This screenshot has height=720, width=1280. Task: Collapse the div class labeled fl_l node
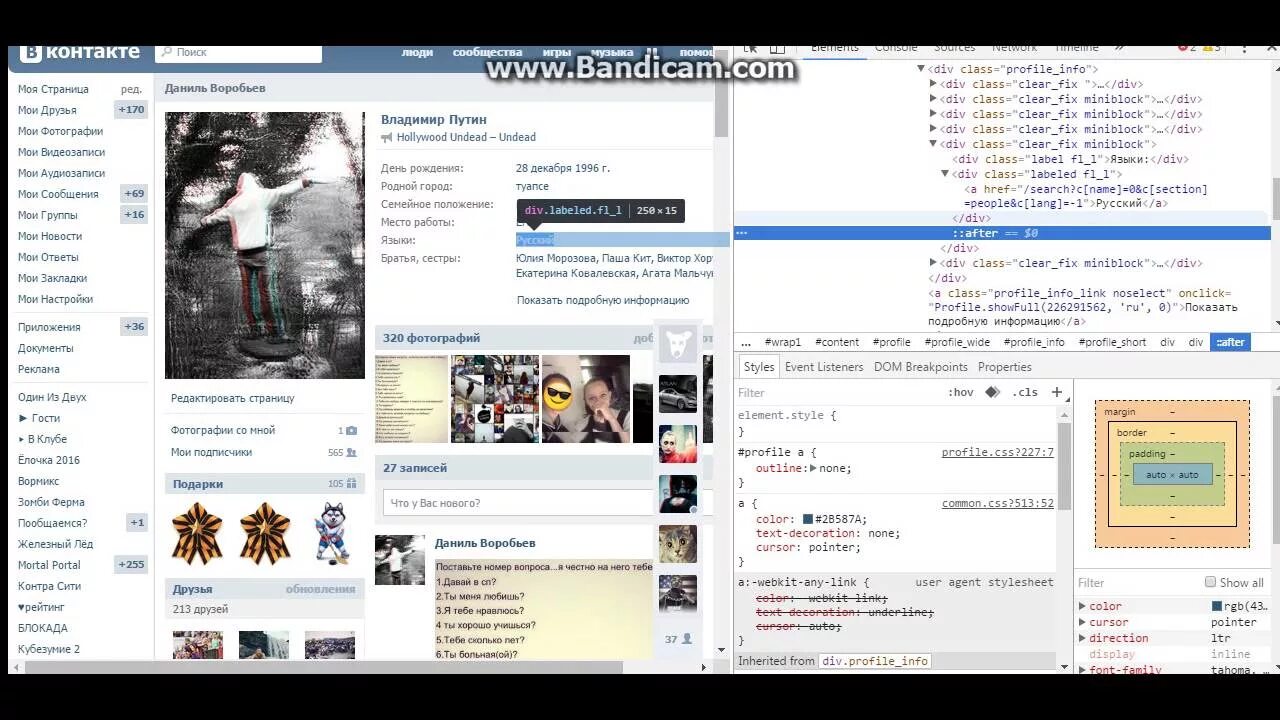(x=945, y=174)
